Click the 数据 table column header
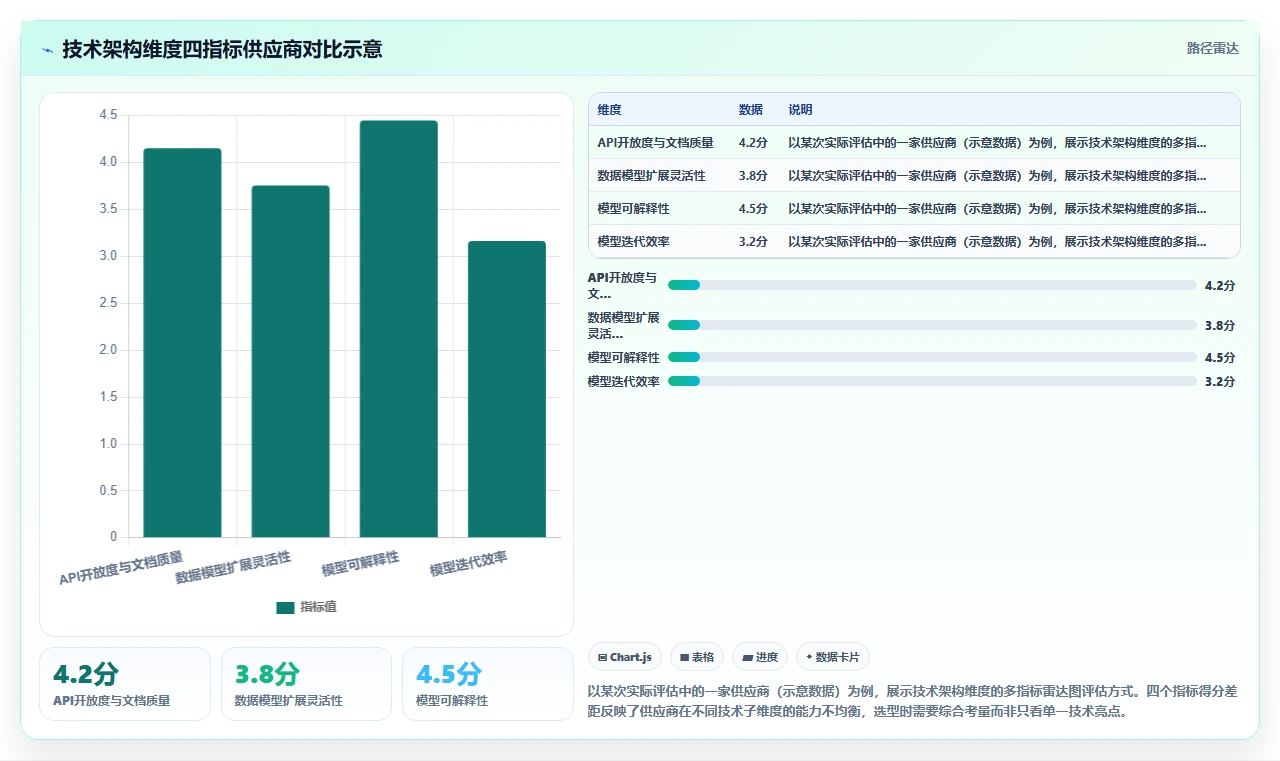Screen dimensions: 1280x761 point(750,110)
